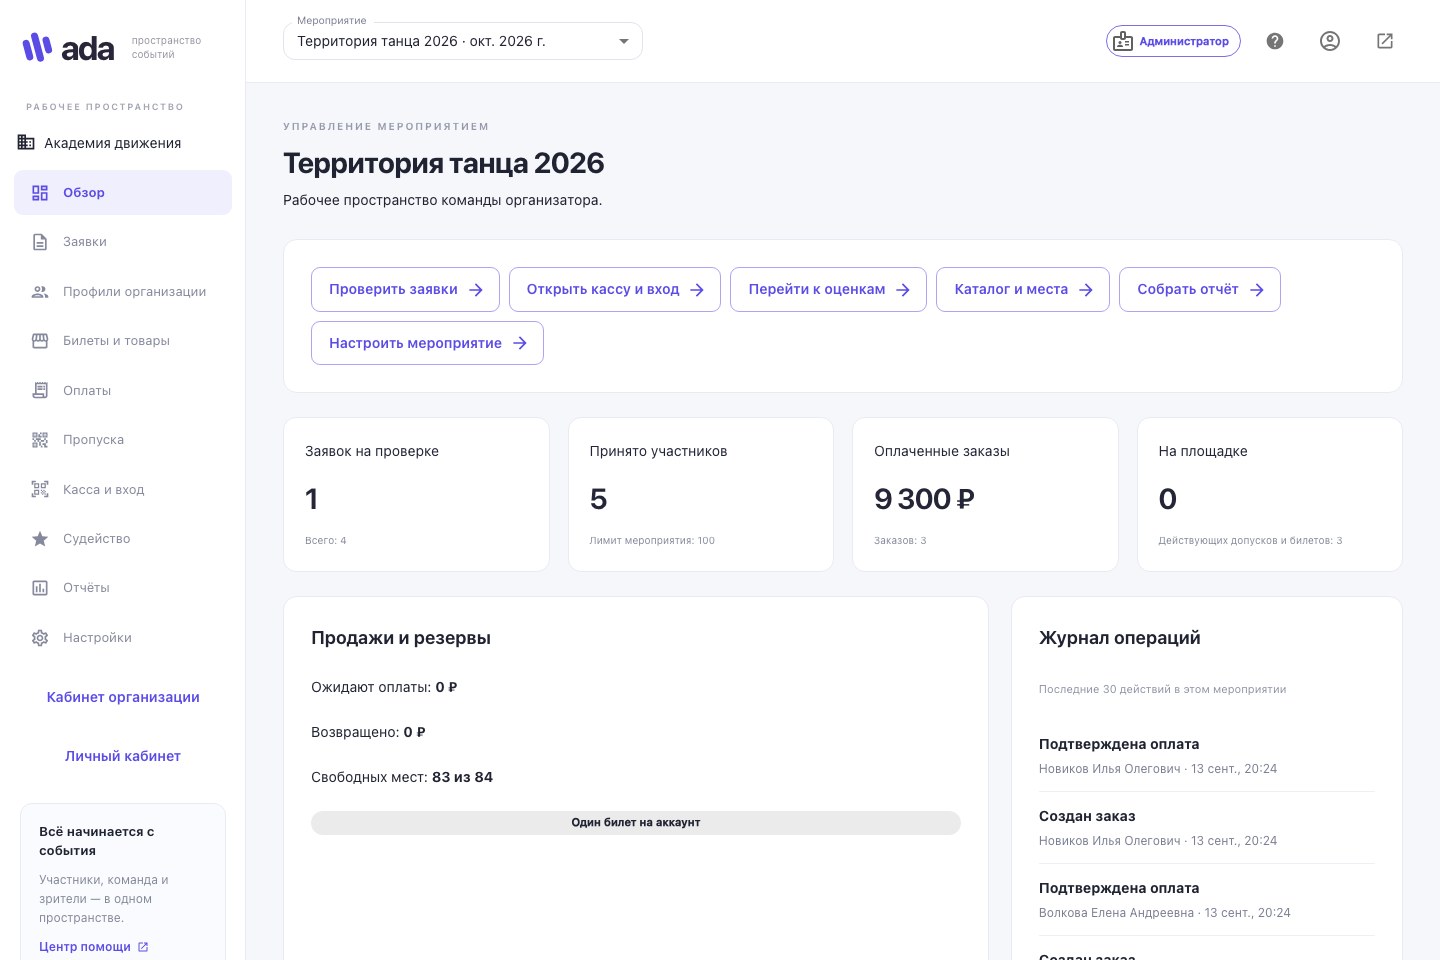Open Судейство via its star icon
The width and height of the screenshot is (1440, 960).
40,539
